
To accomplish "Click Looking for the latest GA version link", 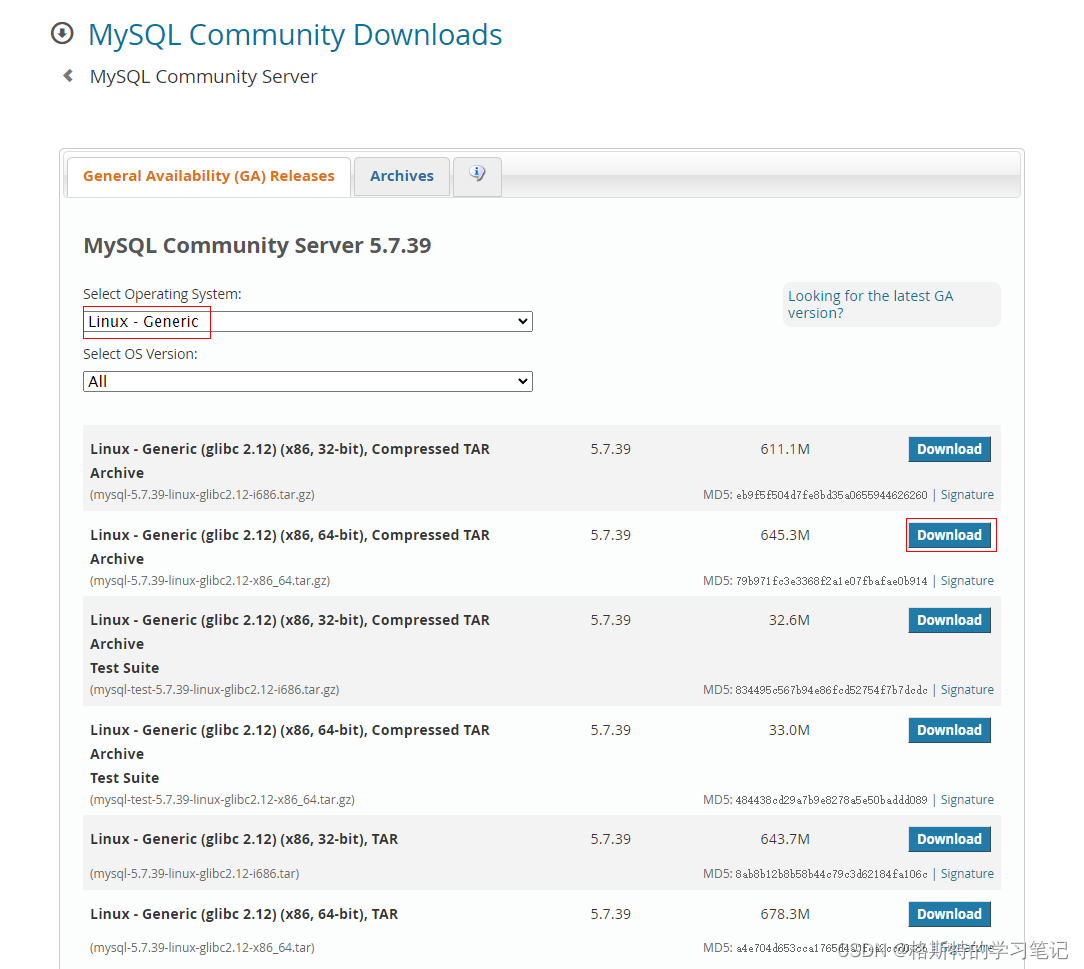I will click(x=870, y=304).
